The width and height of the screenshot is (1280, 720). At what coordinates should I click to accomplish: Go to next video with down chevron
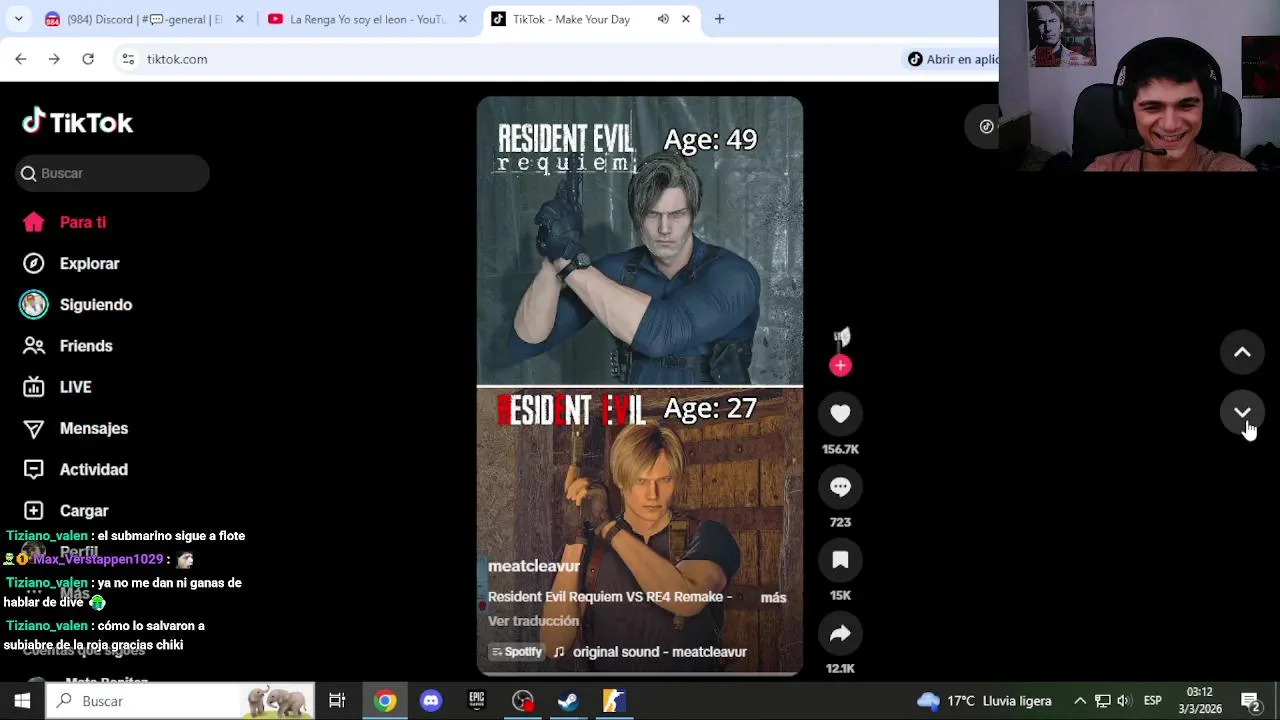tap(1242, 412)
